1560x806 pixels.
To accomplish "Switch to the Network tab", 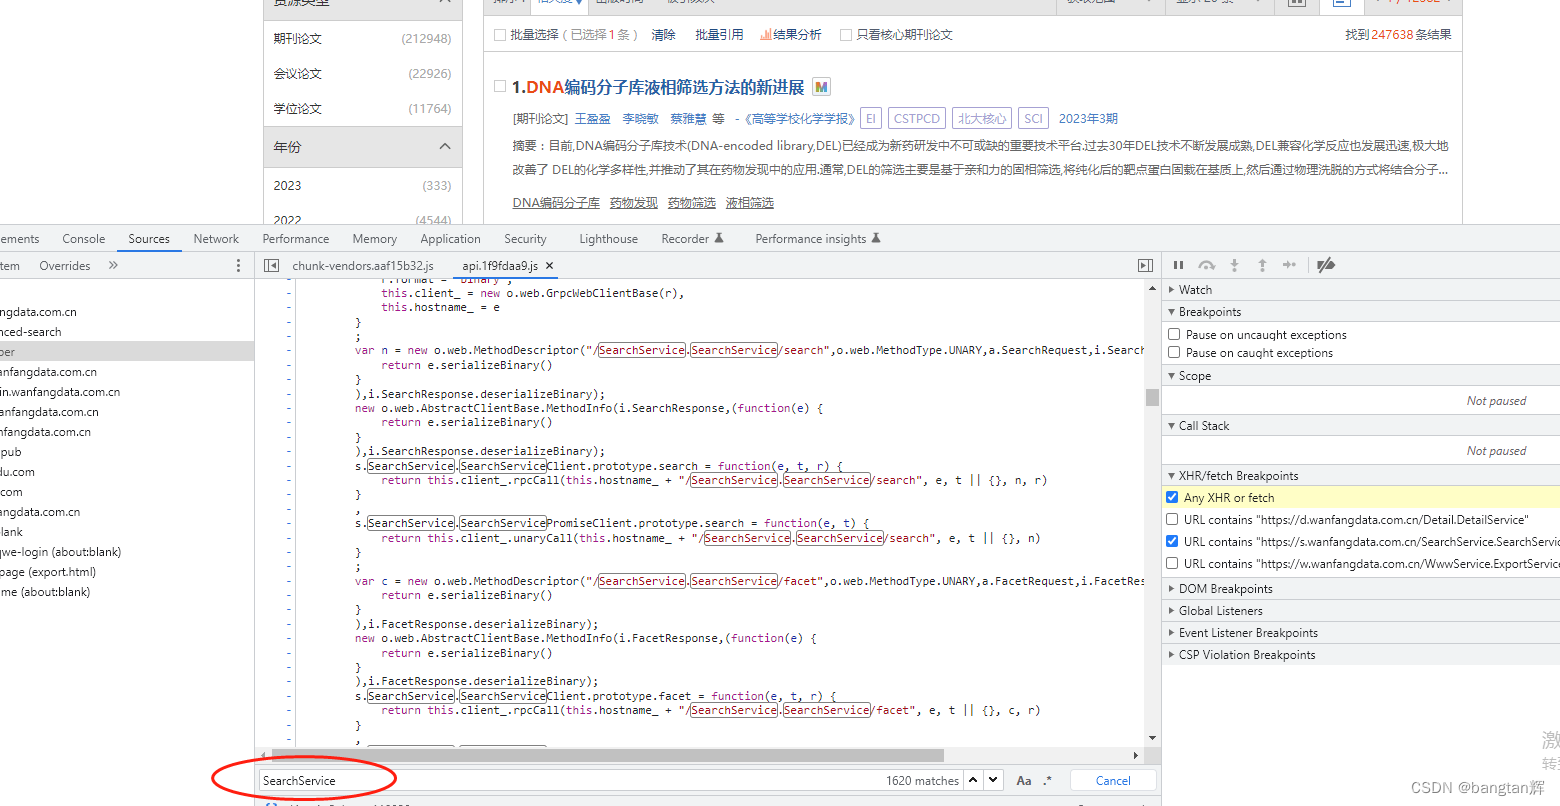I will click(216, 239).
